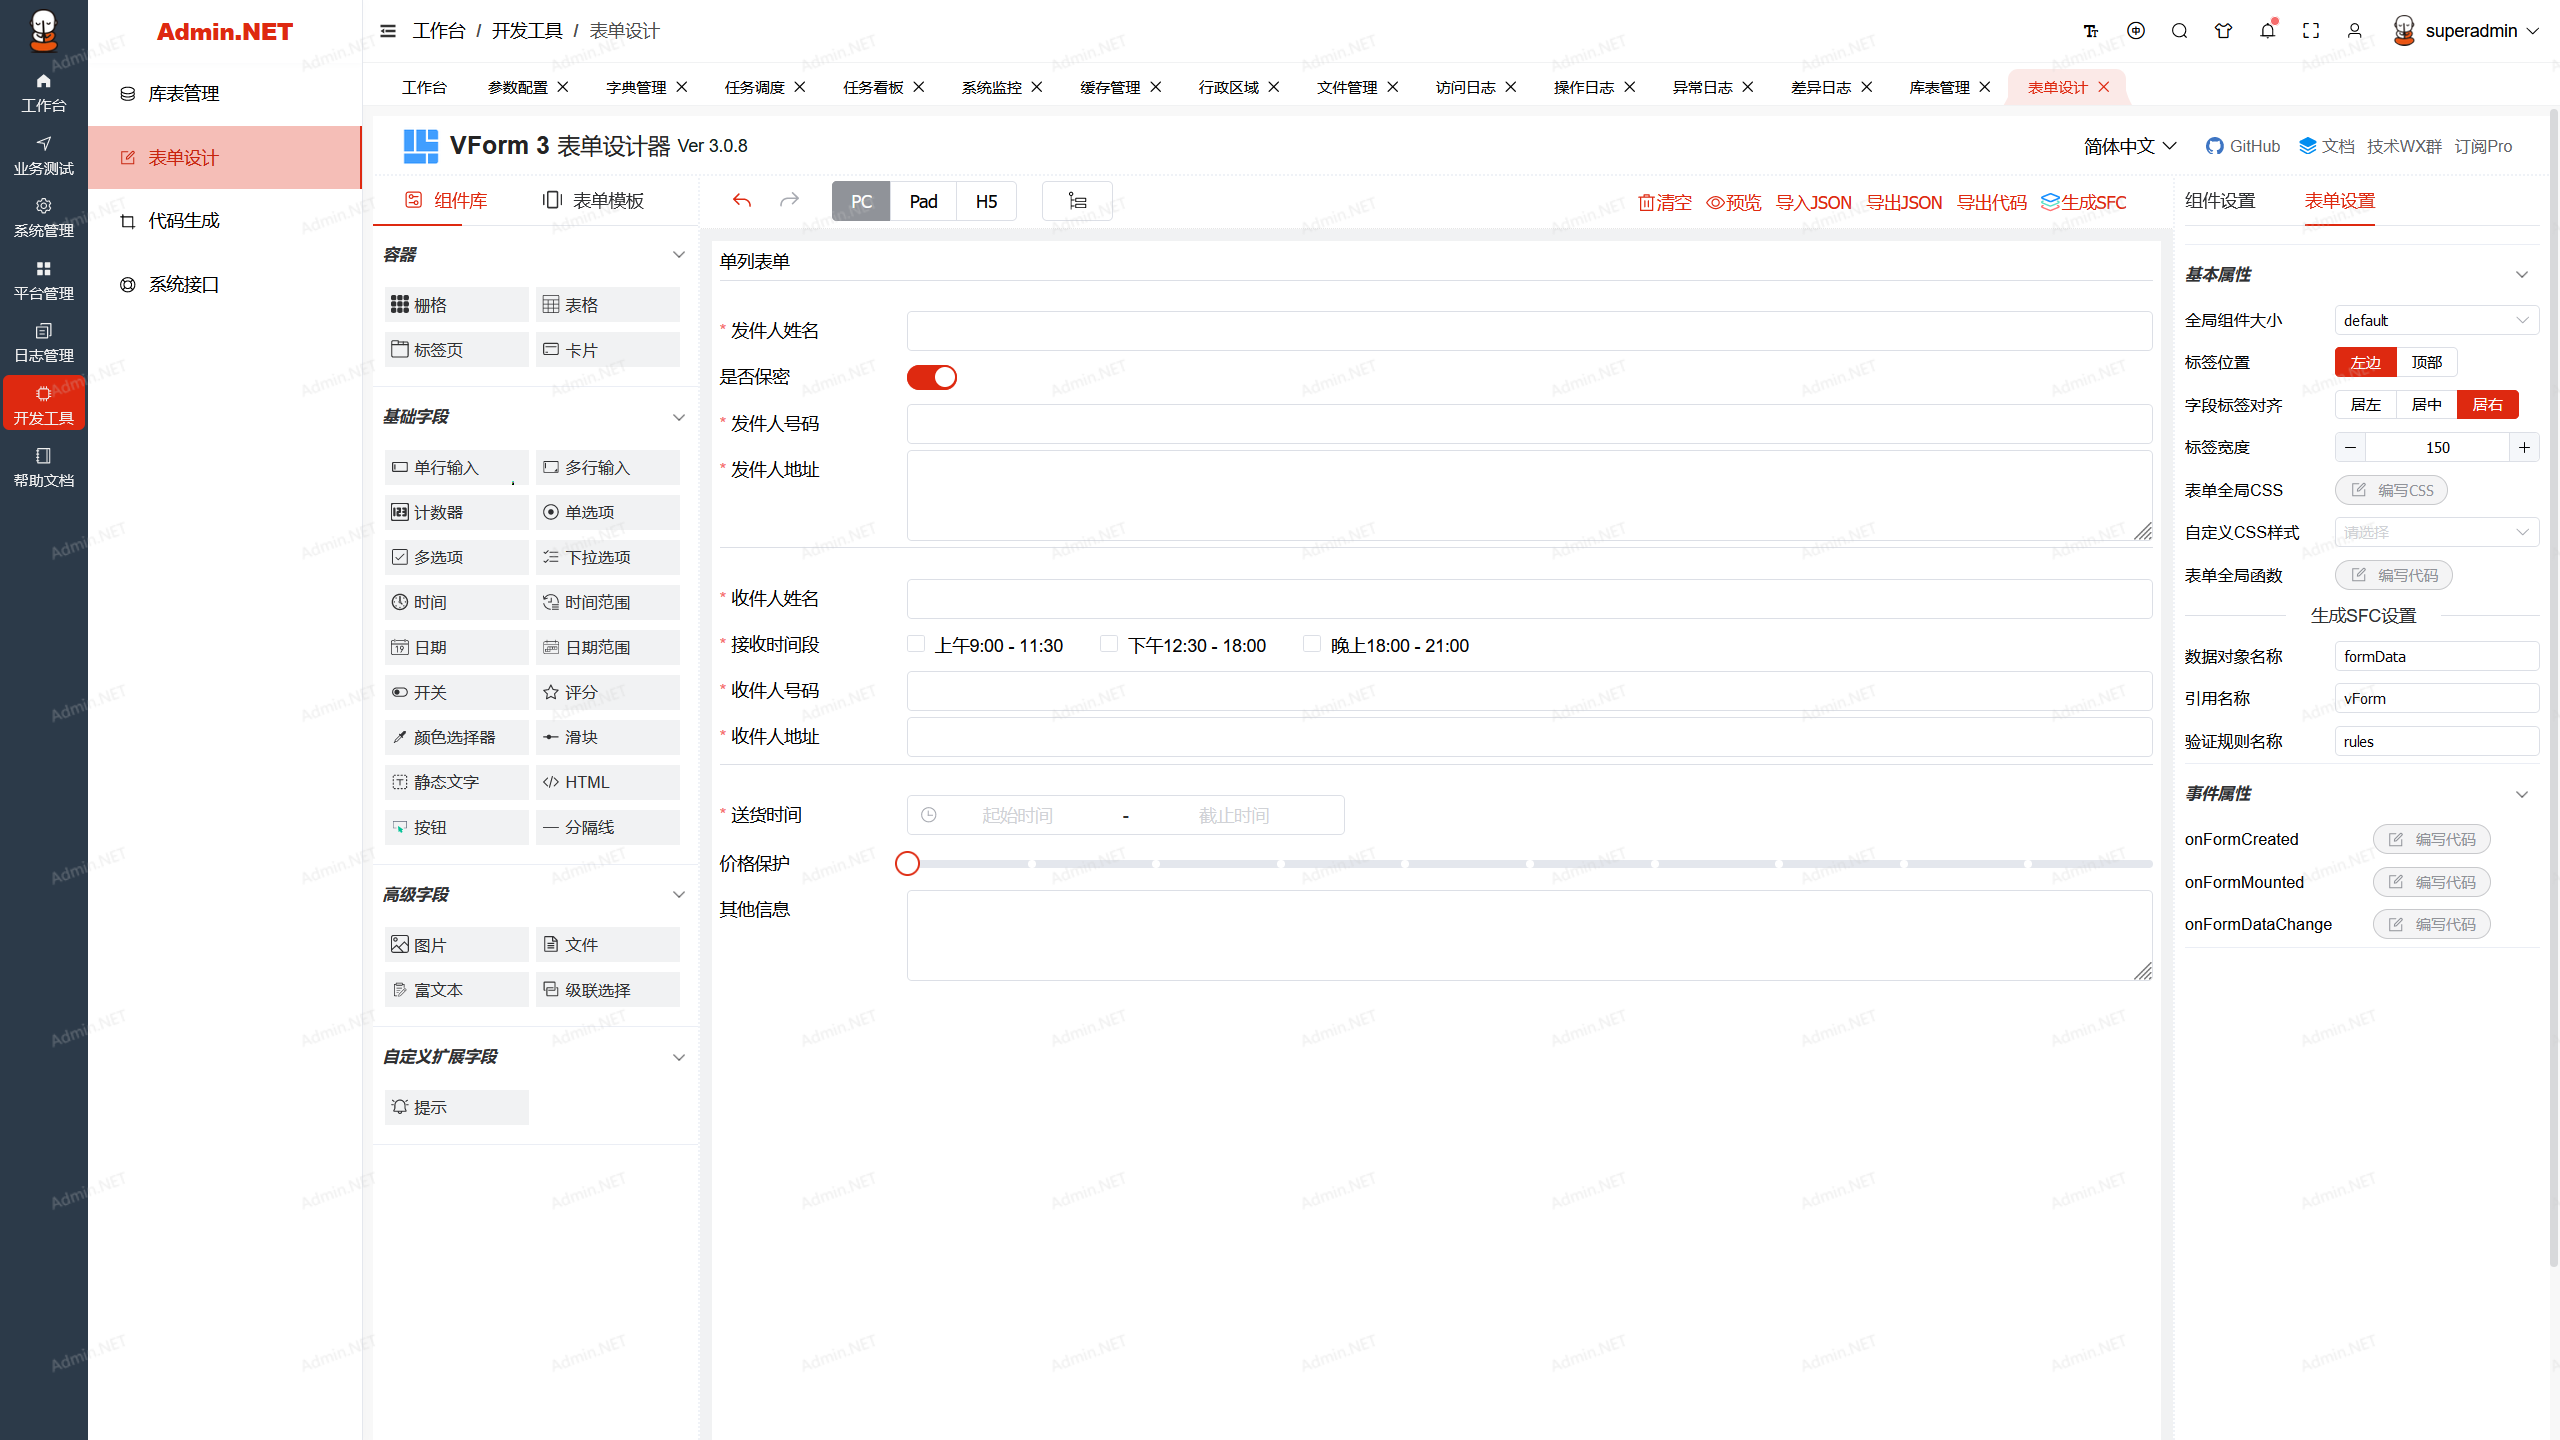This screenshot has height=1440, width=2560.
Task: Click the 价格保护 slider handle
Action: 907,863
